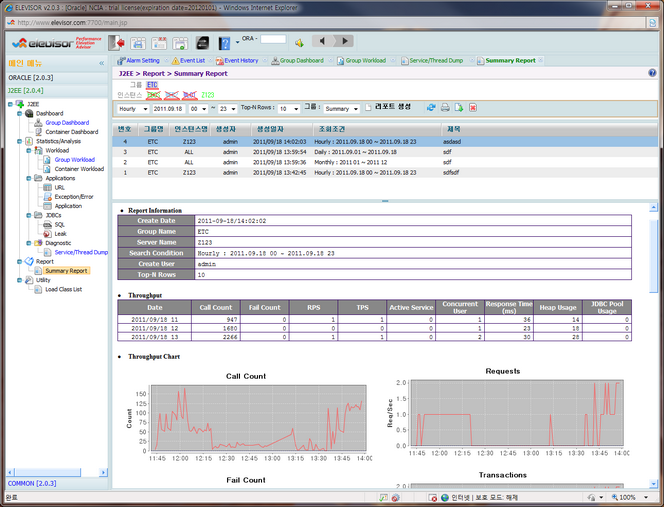
Task: Close the Event History tab
Action: 265,60
